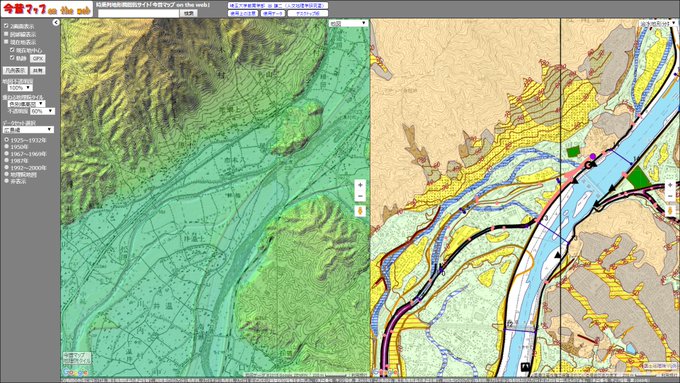
Task: Open the 使用上の注意 link
Action: coord(243,13)
